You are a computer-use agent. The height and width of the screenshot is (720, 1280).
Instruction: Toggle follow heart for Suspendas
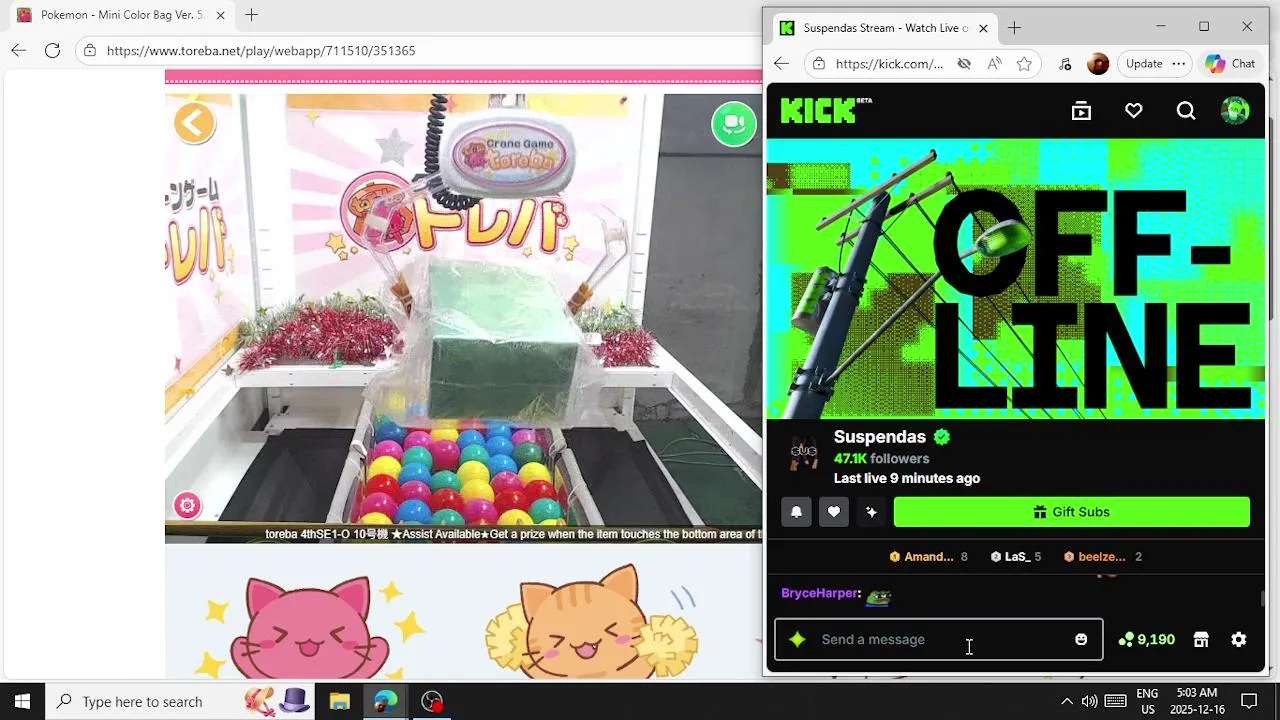[x=834, y=512]
